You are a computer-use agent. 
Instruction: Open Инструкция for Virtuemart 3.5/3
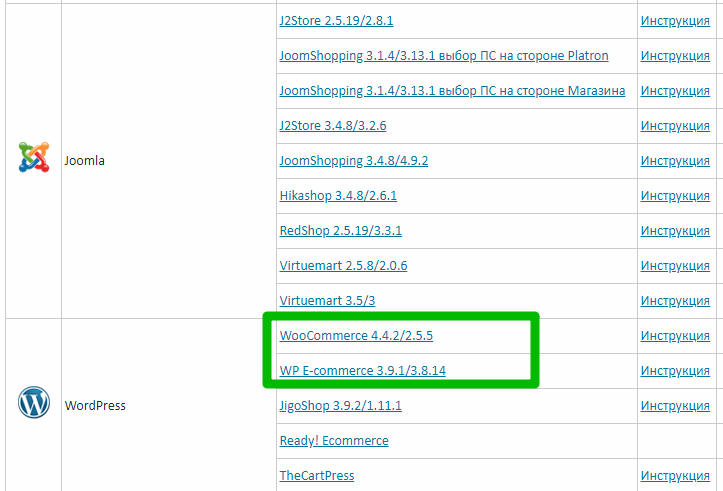coord(675,301)
